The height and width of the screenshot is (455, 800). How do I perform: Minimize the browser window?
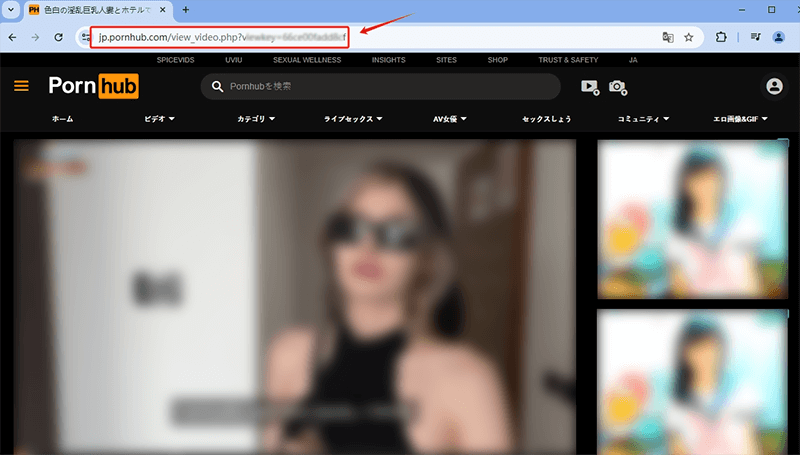tap(743, 10)
